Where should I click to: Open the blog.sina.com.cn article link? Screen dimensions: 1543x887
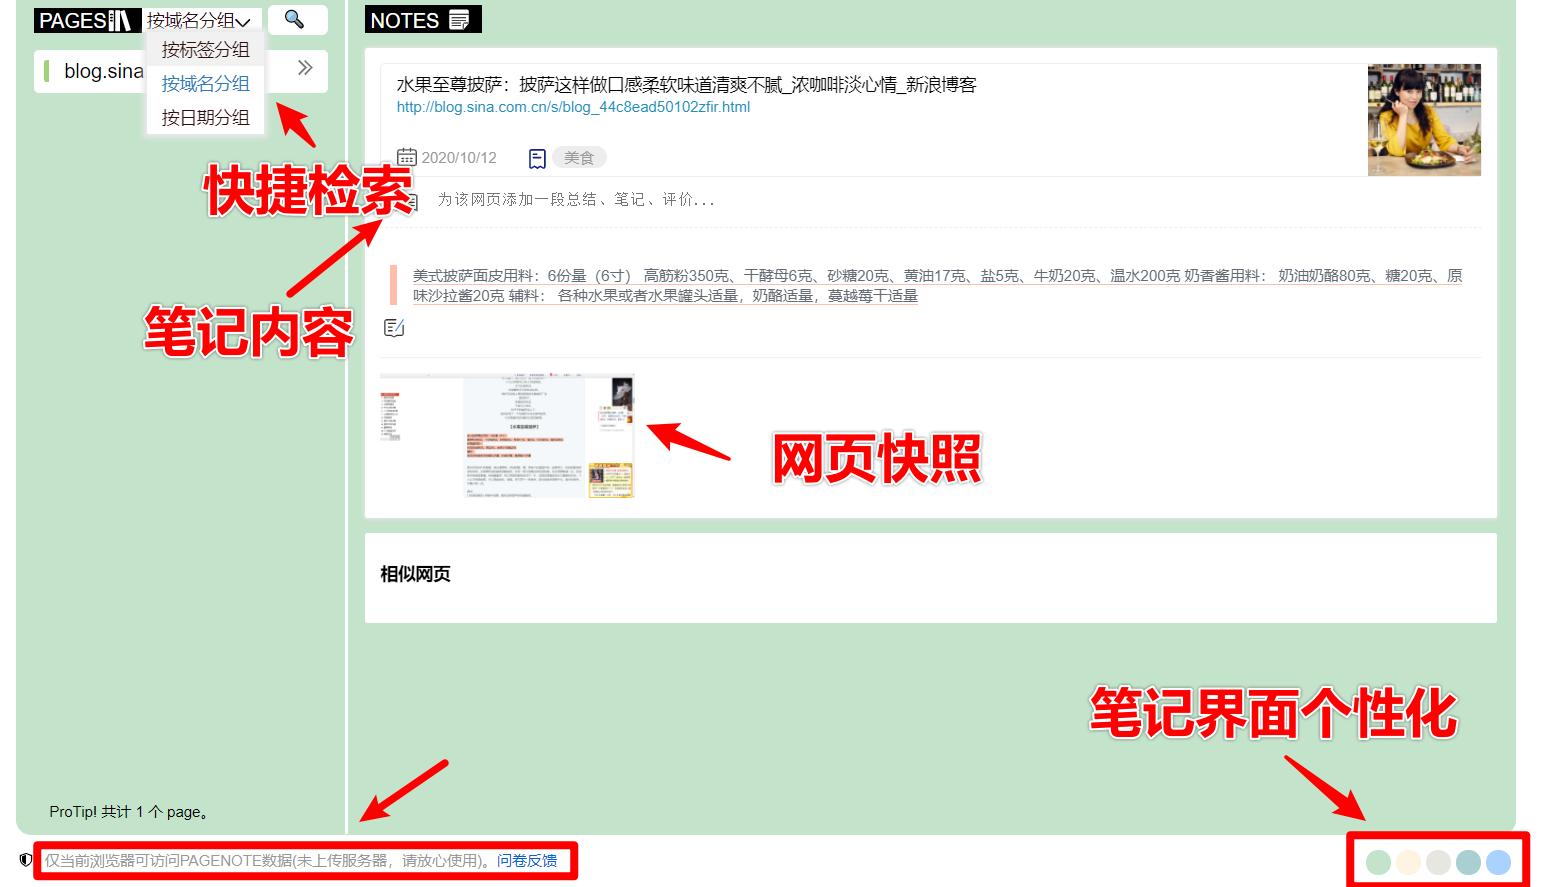coord(572,108)
